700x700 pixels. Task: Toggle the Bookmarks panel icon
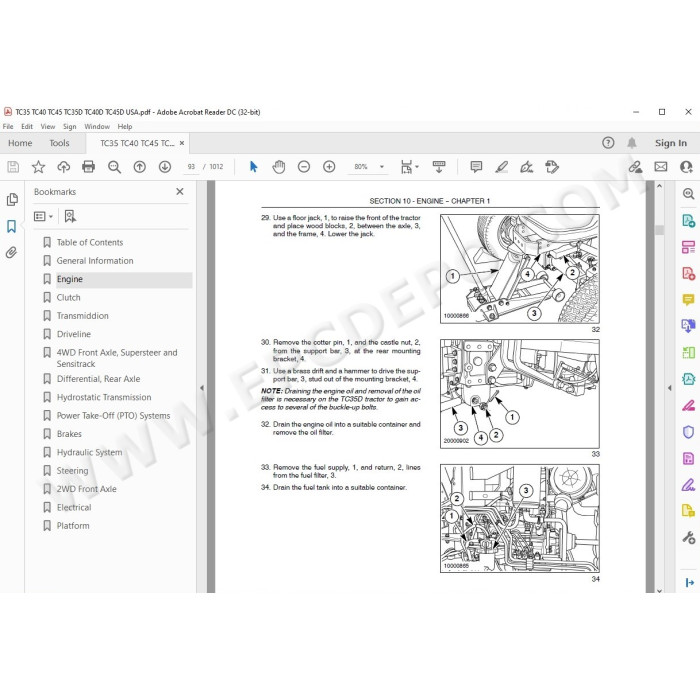(12, 226)
